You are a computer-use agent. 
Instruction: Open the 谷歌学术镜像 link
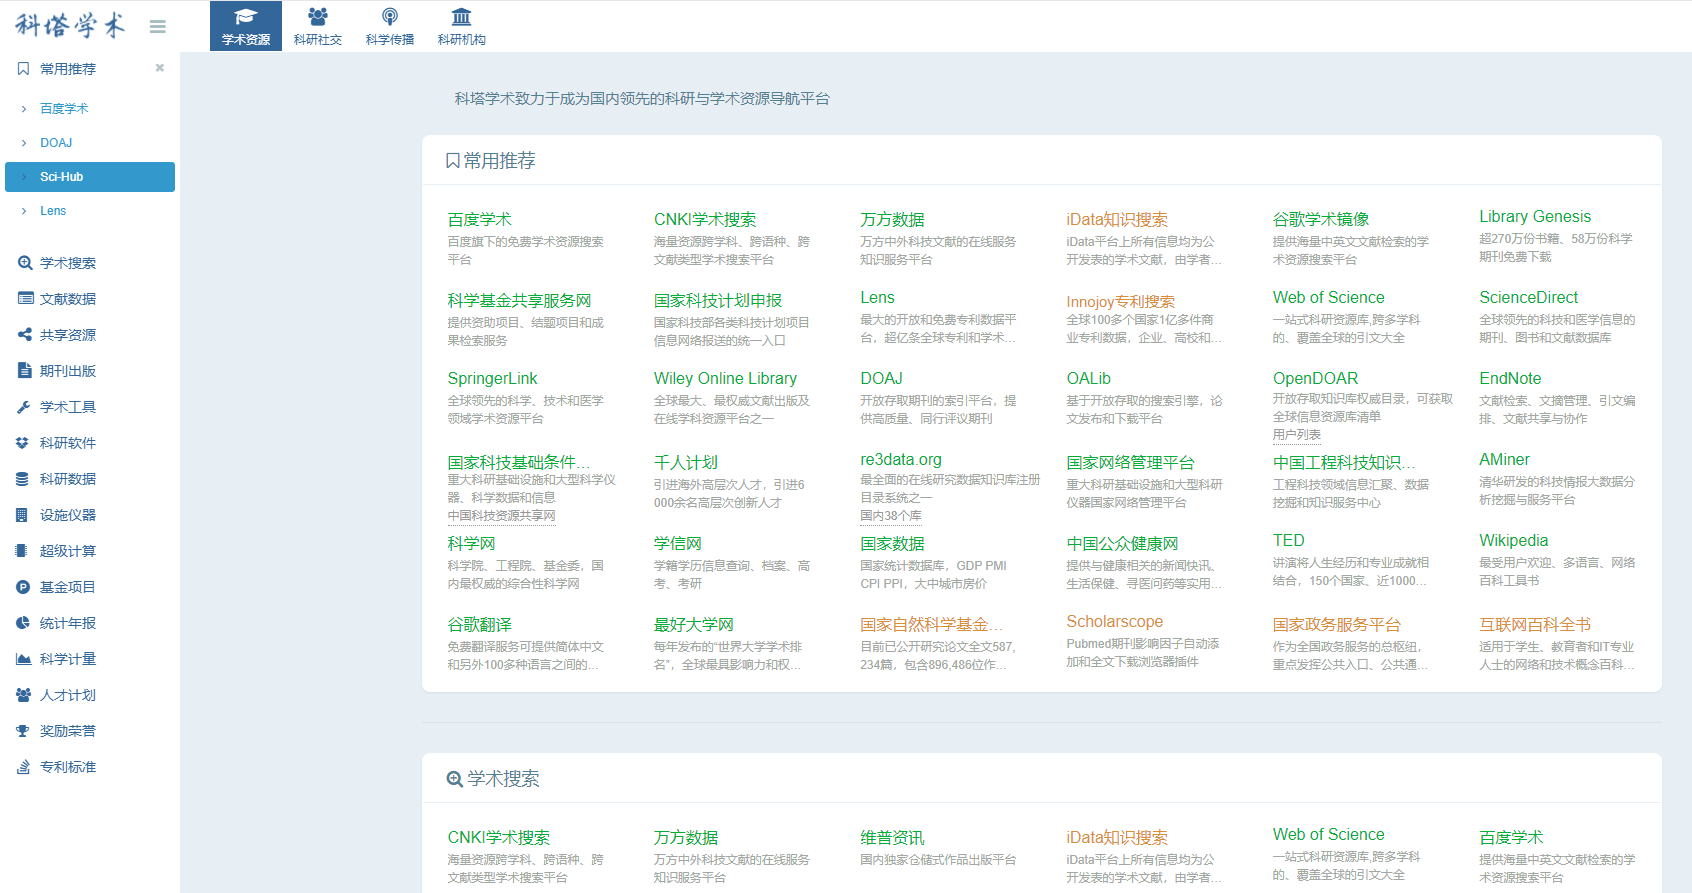tap(1321, 219)
